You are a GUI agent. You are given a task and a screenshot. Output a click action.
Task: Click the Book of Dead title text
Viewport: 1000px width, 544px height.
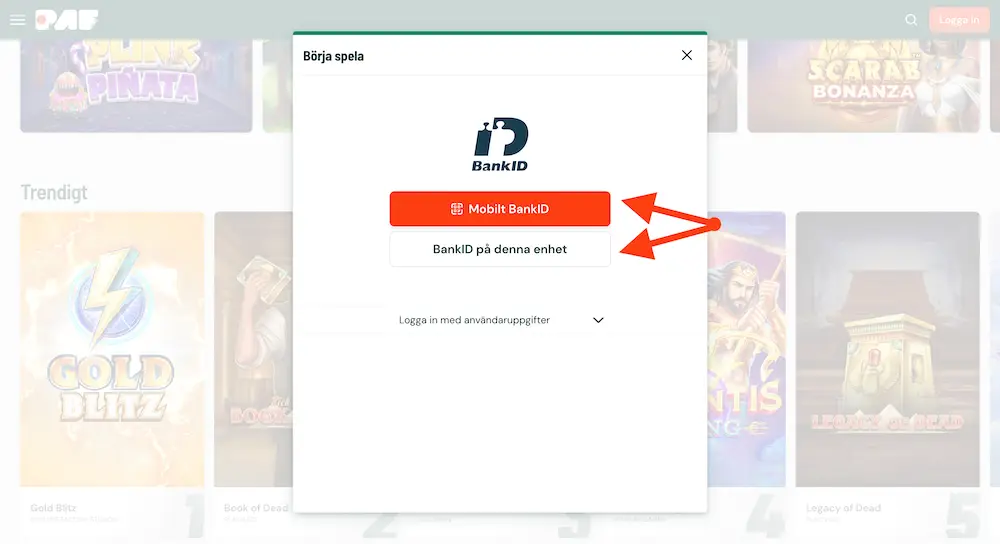[x=256, y=508]
